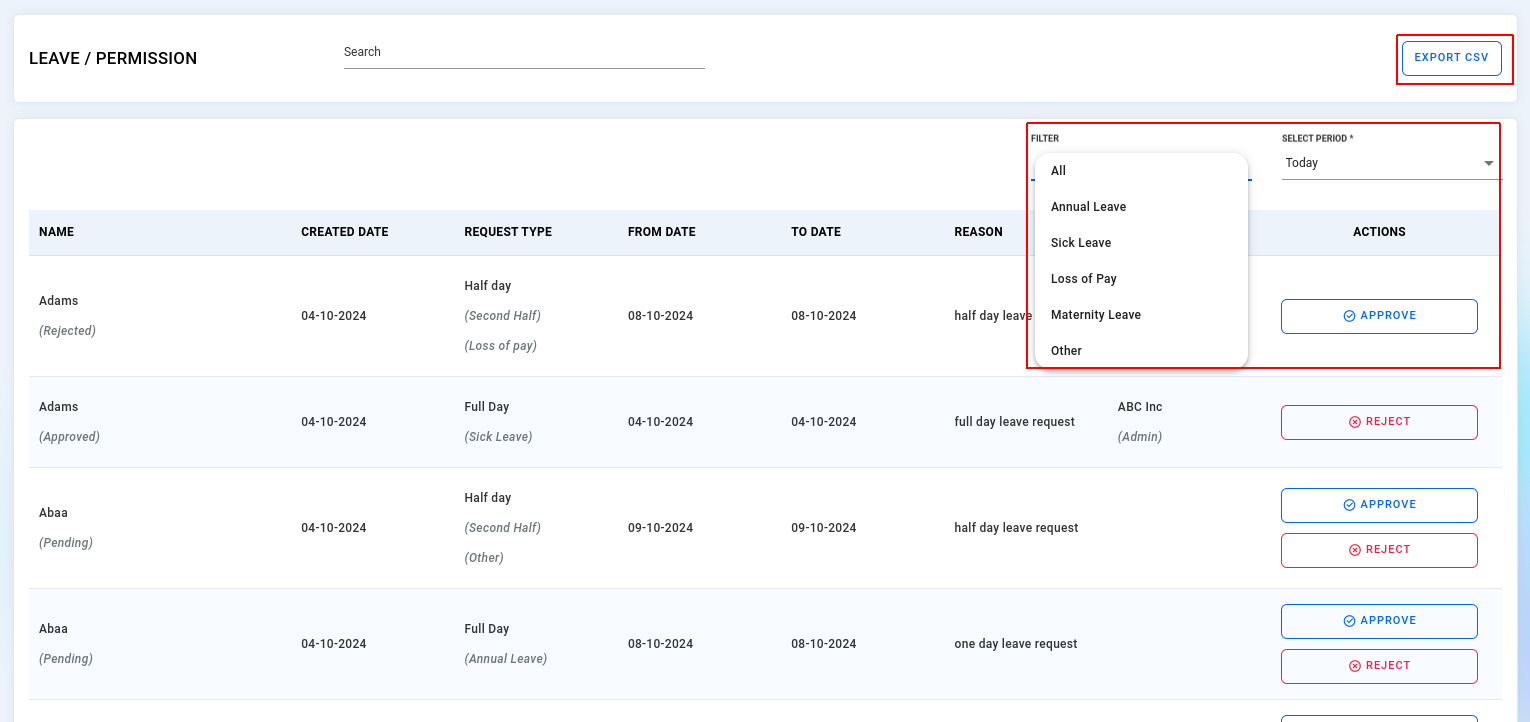The height and width of the screenshot is (722, 1530).
Task: Approve Adams rejected half day request
Action: point(1379,316)
